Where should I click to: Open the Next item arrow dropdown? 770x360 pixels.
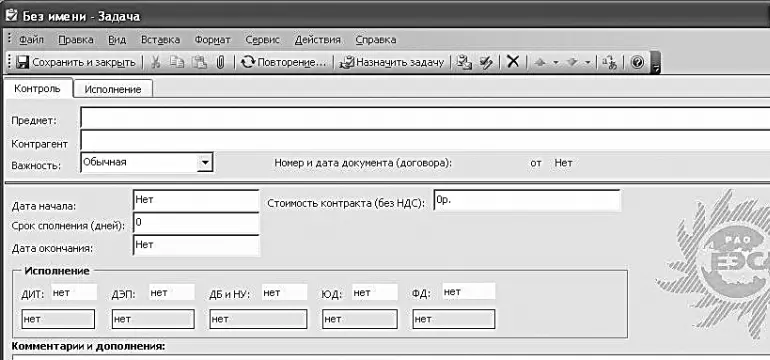tap(587, 62)
